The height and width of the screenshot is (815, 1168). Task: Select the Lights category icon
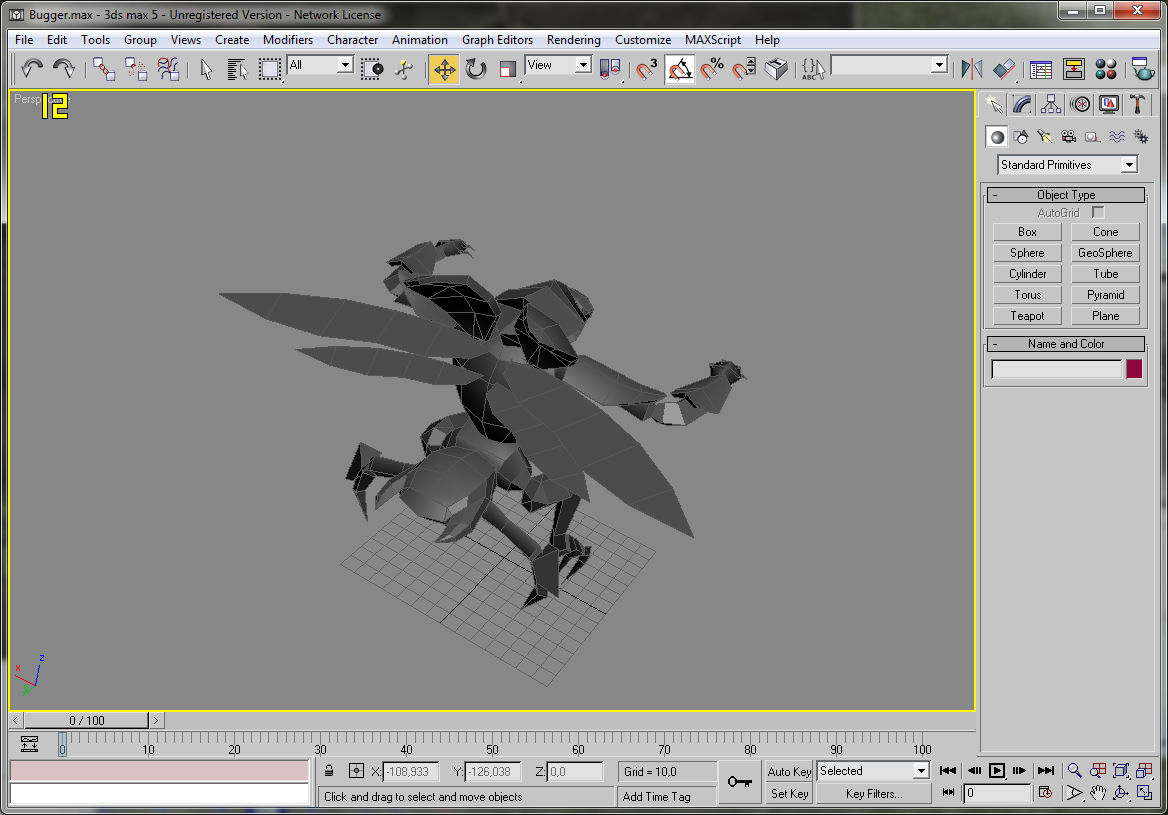click(x=1044, y=137)
